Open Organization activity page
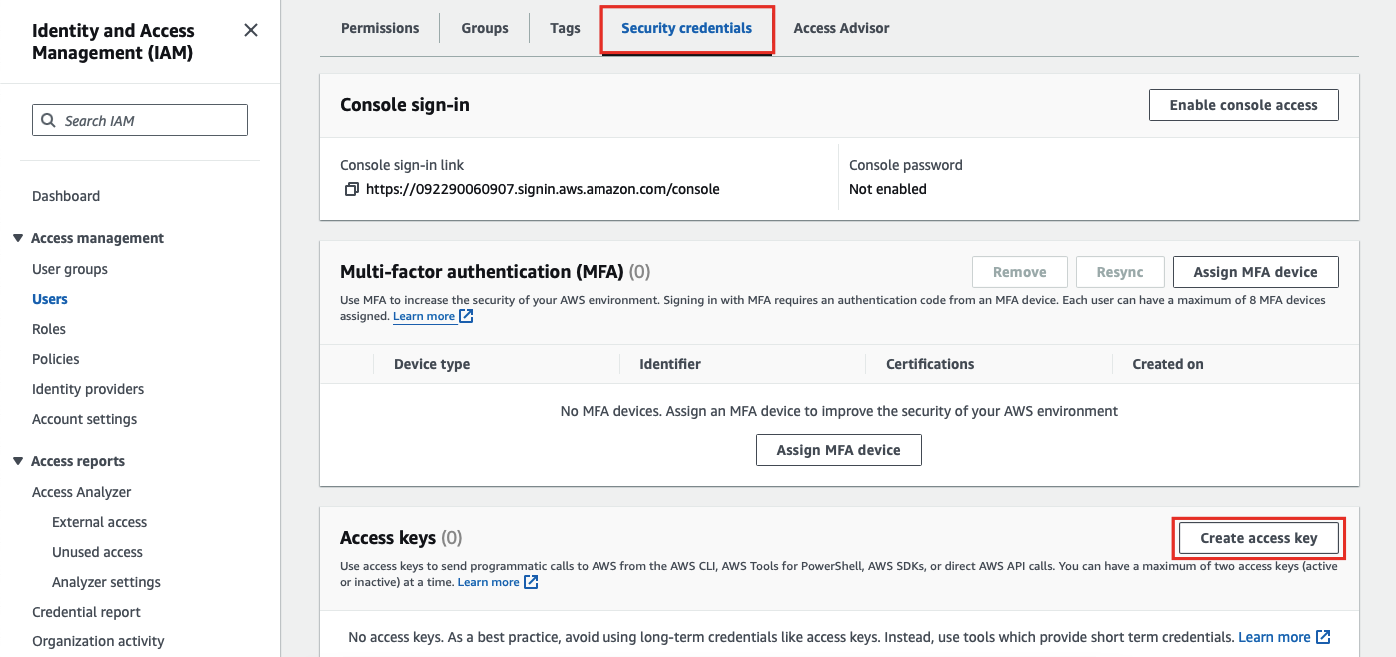 tap(98, 641)
